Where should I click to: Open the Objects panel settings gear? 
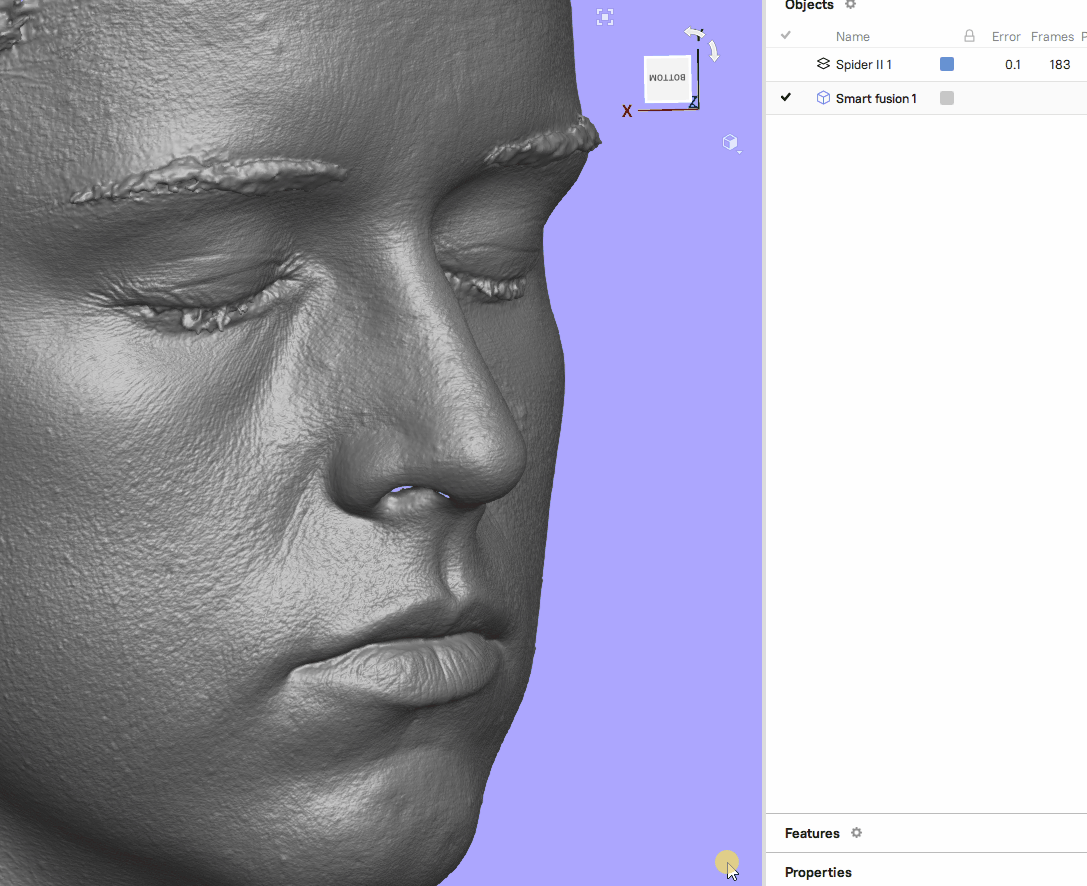click(x=851, y=5)
